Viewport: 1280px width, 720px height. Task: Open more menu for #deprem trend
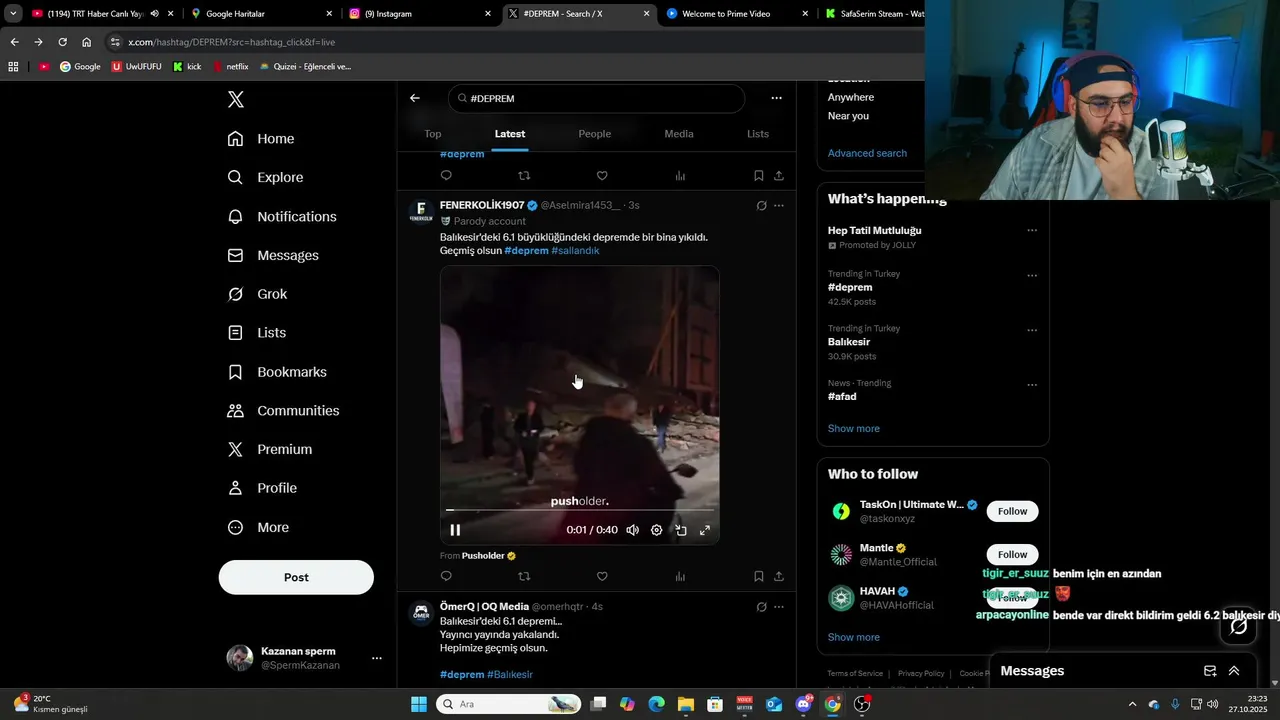pyautogui.click(x=1032, y=275)
